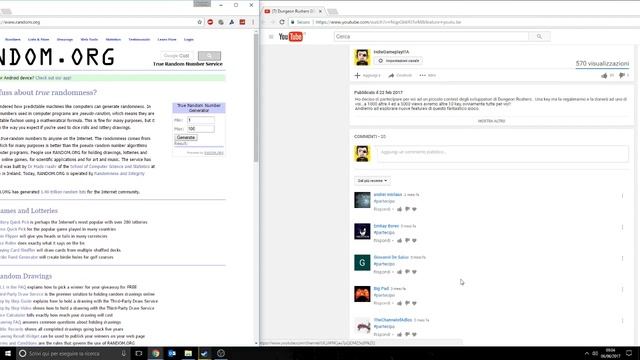Image resolution: width=640 pixels, height=360 pixels.
Task: Open the Numbers menu on random.org
Action: (13, 40)
